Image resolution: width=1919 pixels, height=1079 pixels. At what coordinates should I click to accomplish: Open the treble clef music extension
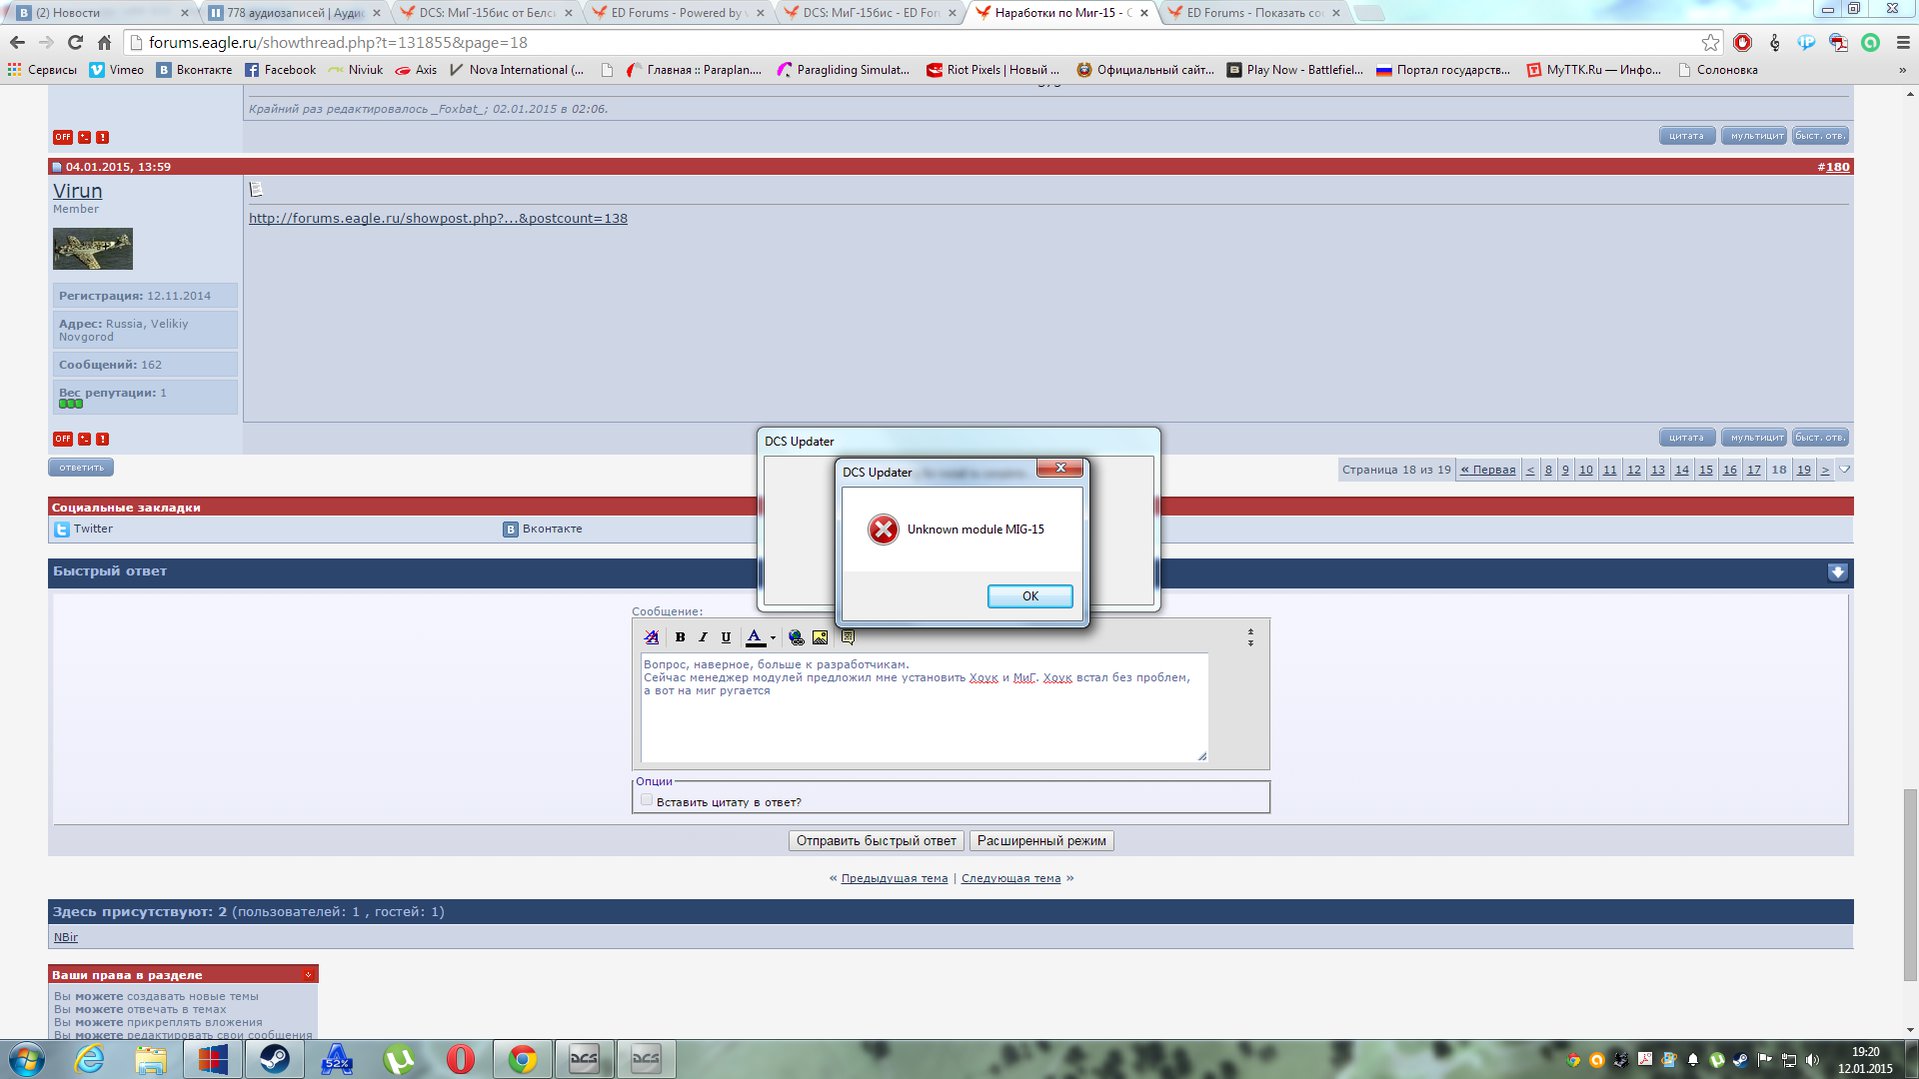tap(1774, 42)
